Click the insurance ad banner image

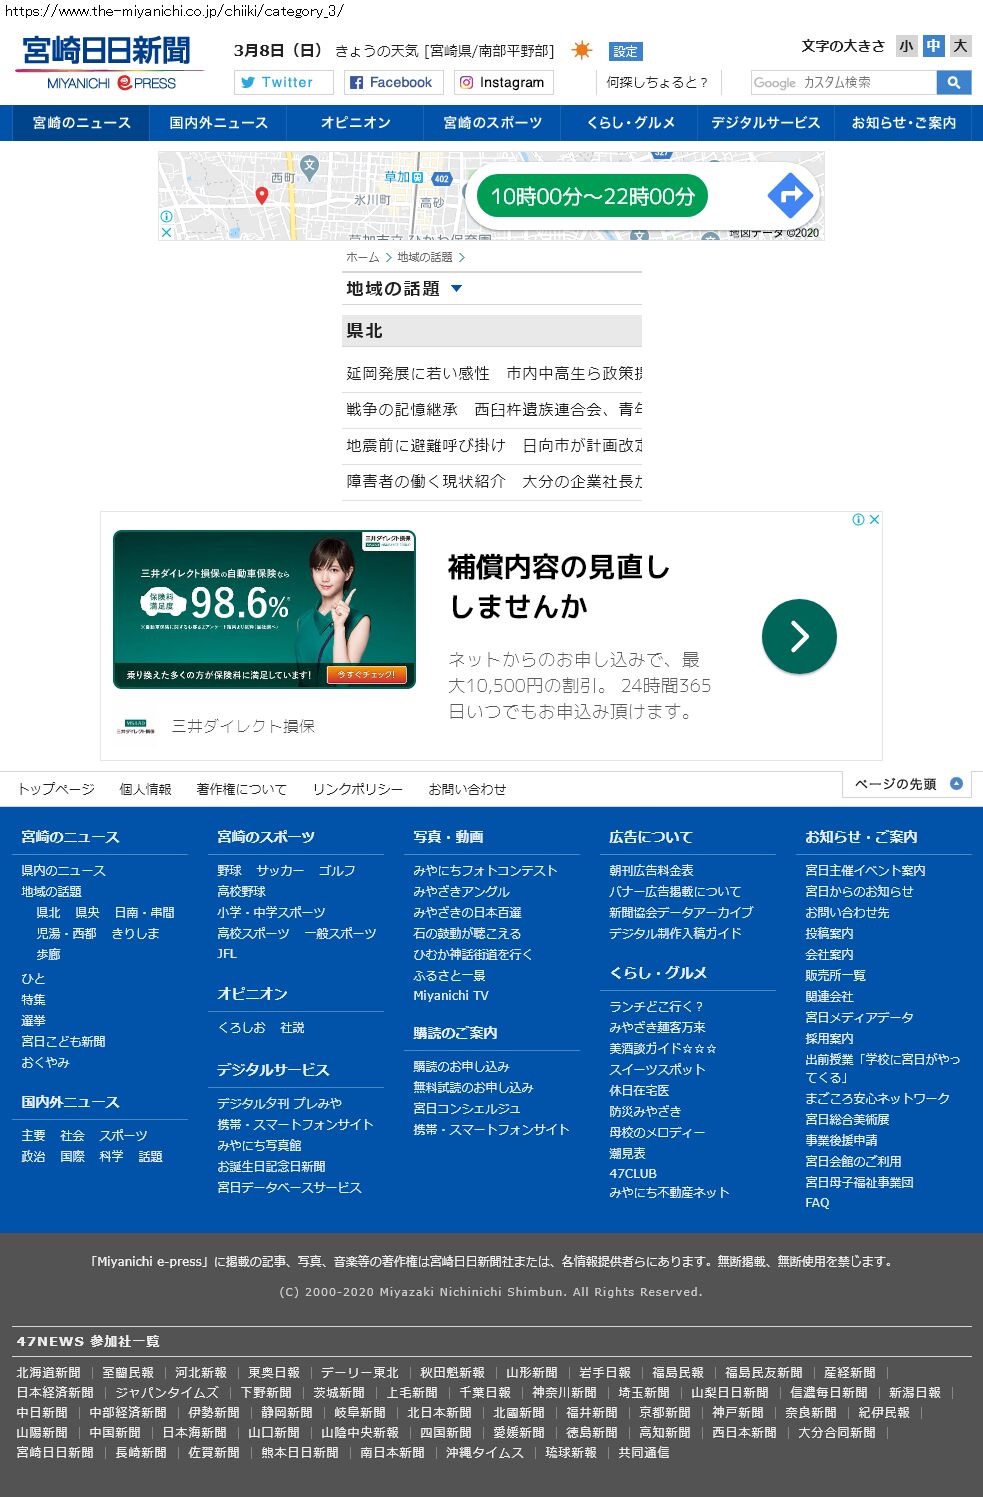pyautogui.click(x=264, y=609)
